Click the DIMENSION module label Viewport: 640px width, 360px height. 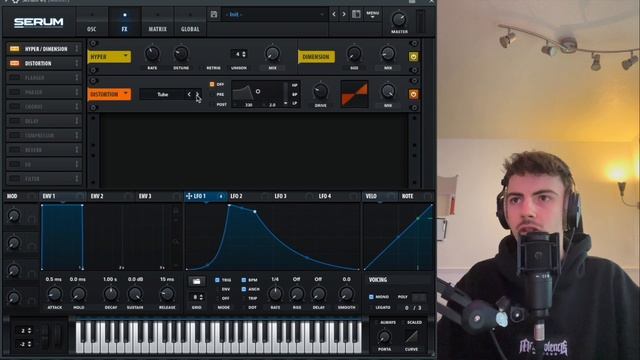click(x=316, y=57)
